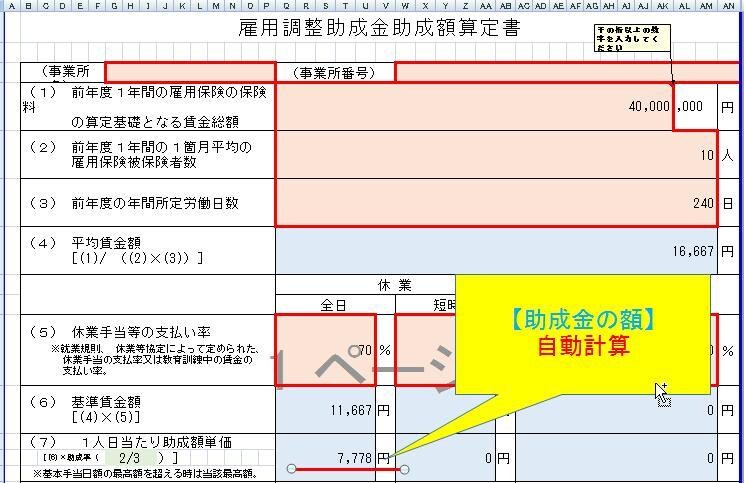The image size is (744, 483).
Task: Select the rightmost 0 cell in row (7)
Action: point(616,458)
